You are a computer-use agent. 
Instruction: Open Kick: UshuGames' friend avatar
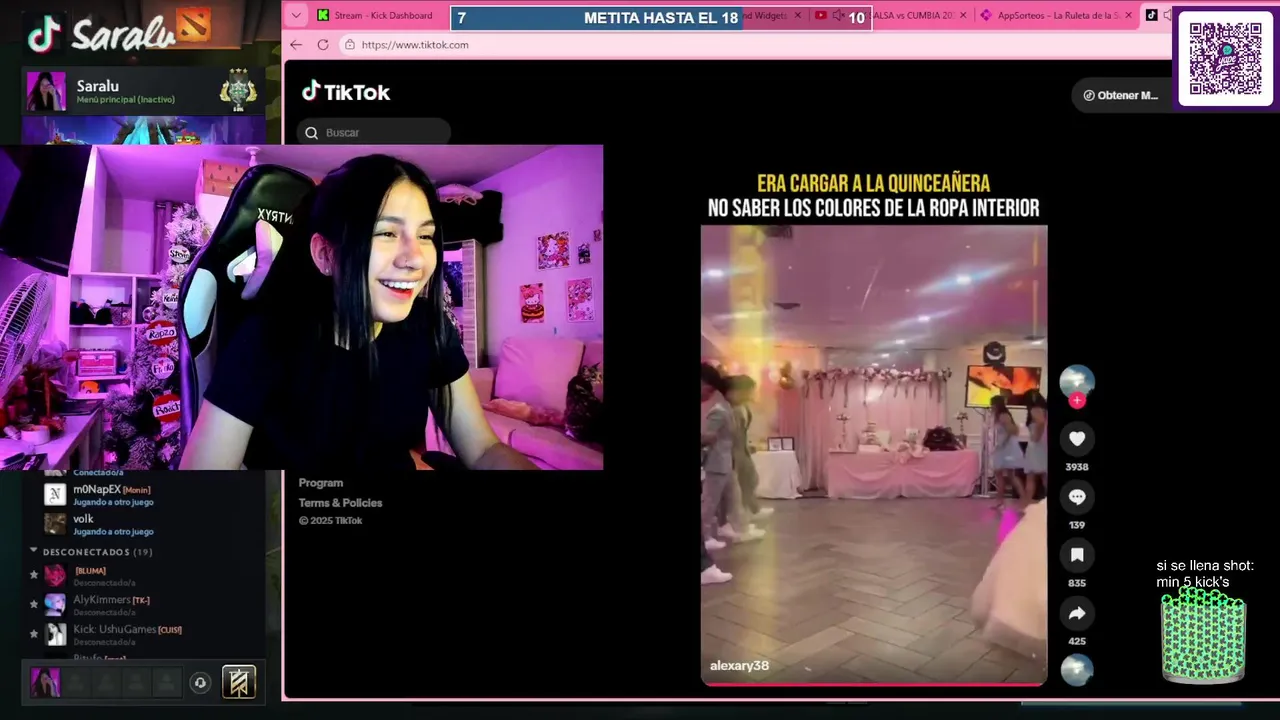(55, 635)
